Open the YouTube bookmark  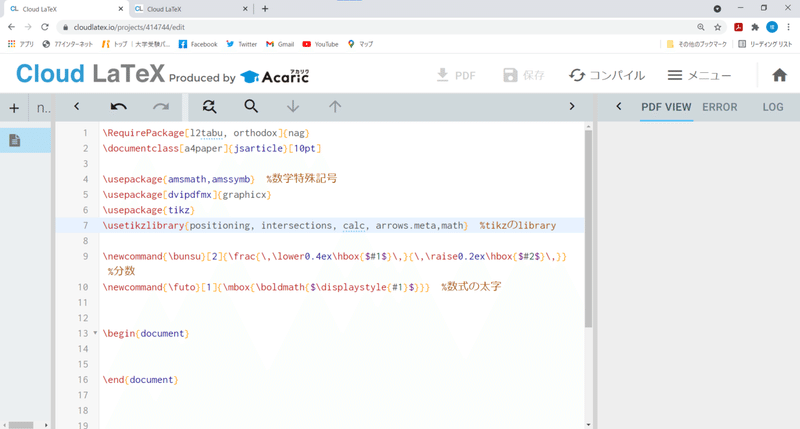[320, 44]
